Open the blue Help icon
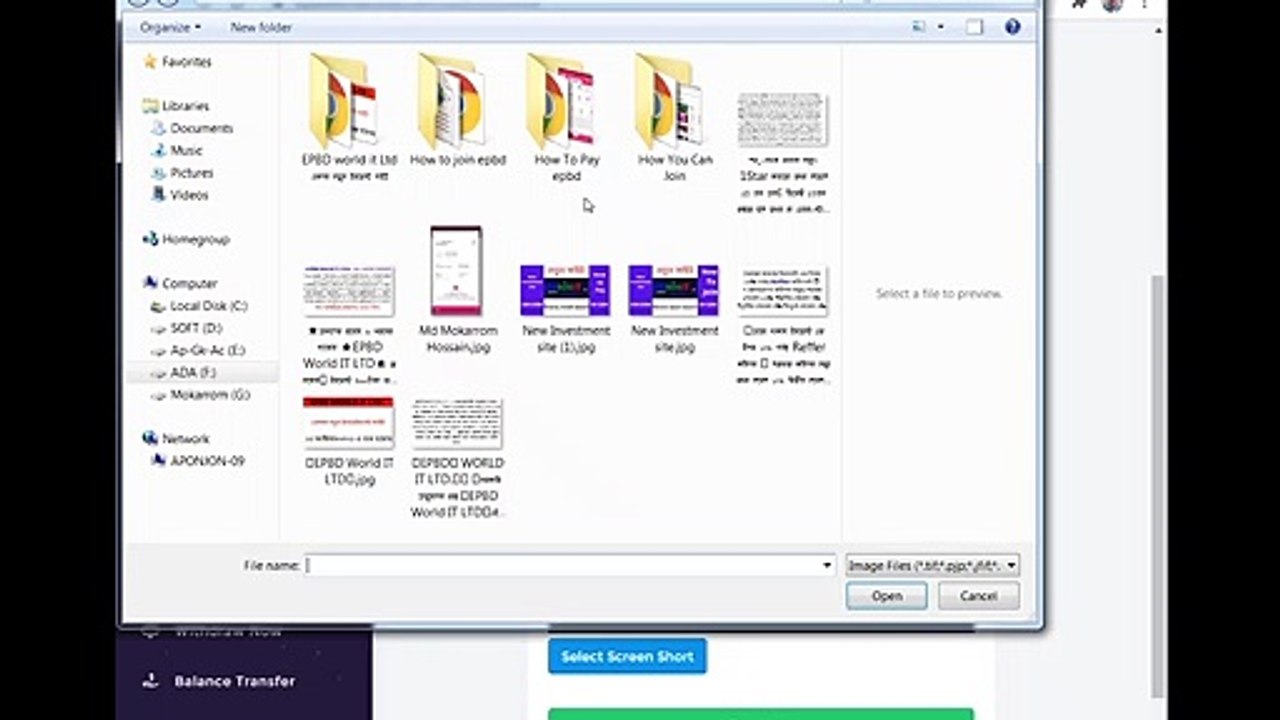Image resolution: width=1280 pixels, height=720 pixels. tap(1012, 28)
